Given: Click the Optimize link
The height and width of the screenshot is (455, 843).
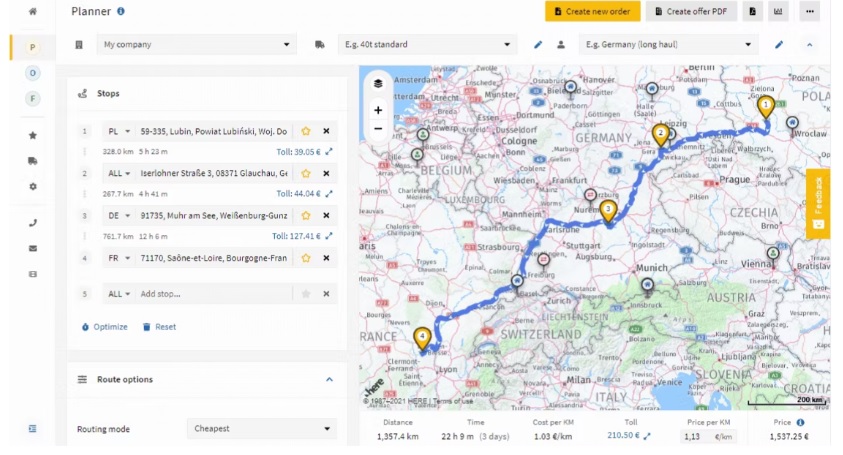Looking at the screenshot, I should 104,327.
